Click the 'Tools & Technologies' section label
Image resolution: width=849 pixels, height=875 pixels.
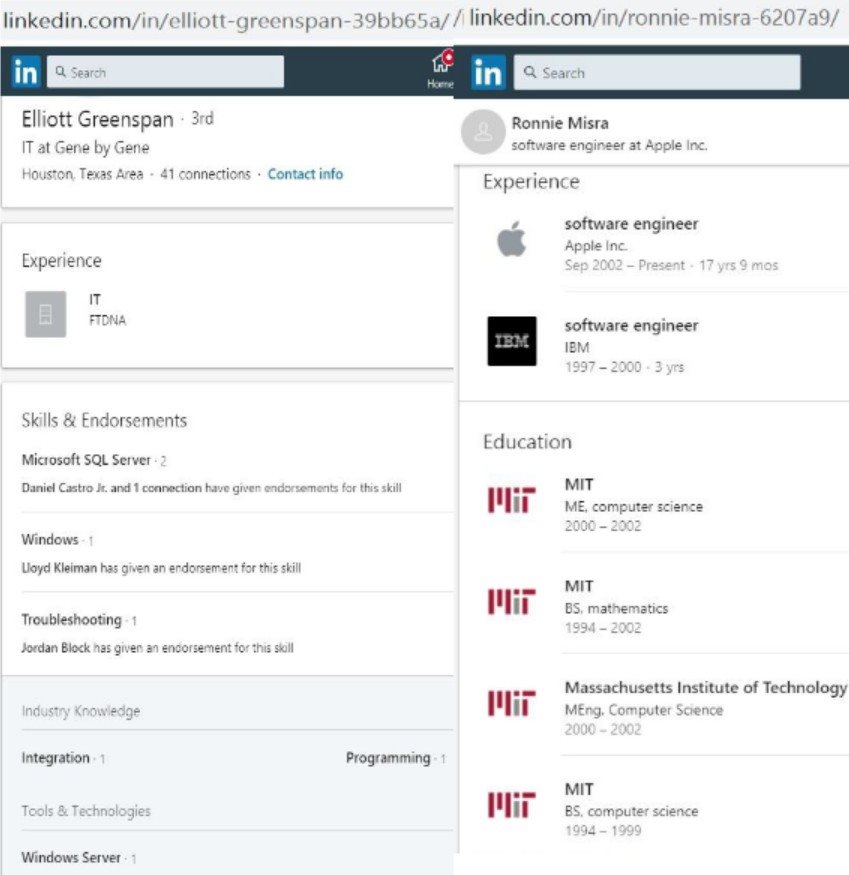coord(86,811)
